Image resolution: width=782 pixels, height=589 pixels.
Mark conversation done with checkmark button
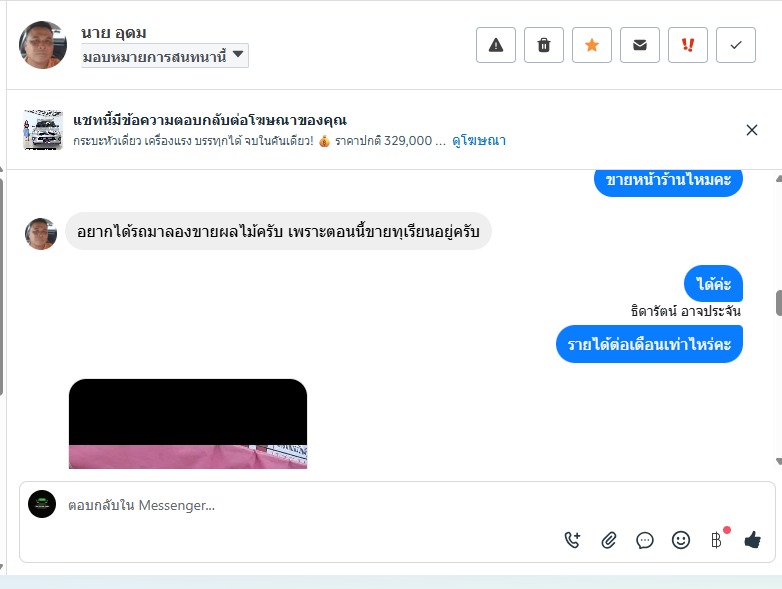tap(736, 45)
